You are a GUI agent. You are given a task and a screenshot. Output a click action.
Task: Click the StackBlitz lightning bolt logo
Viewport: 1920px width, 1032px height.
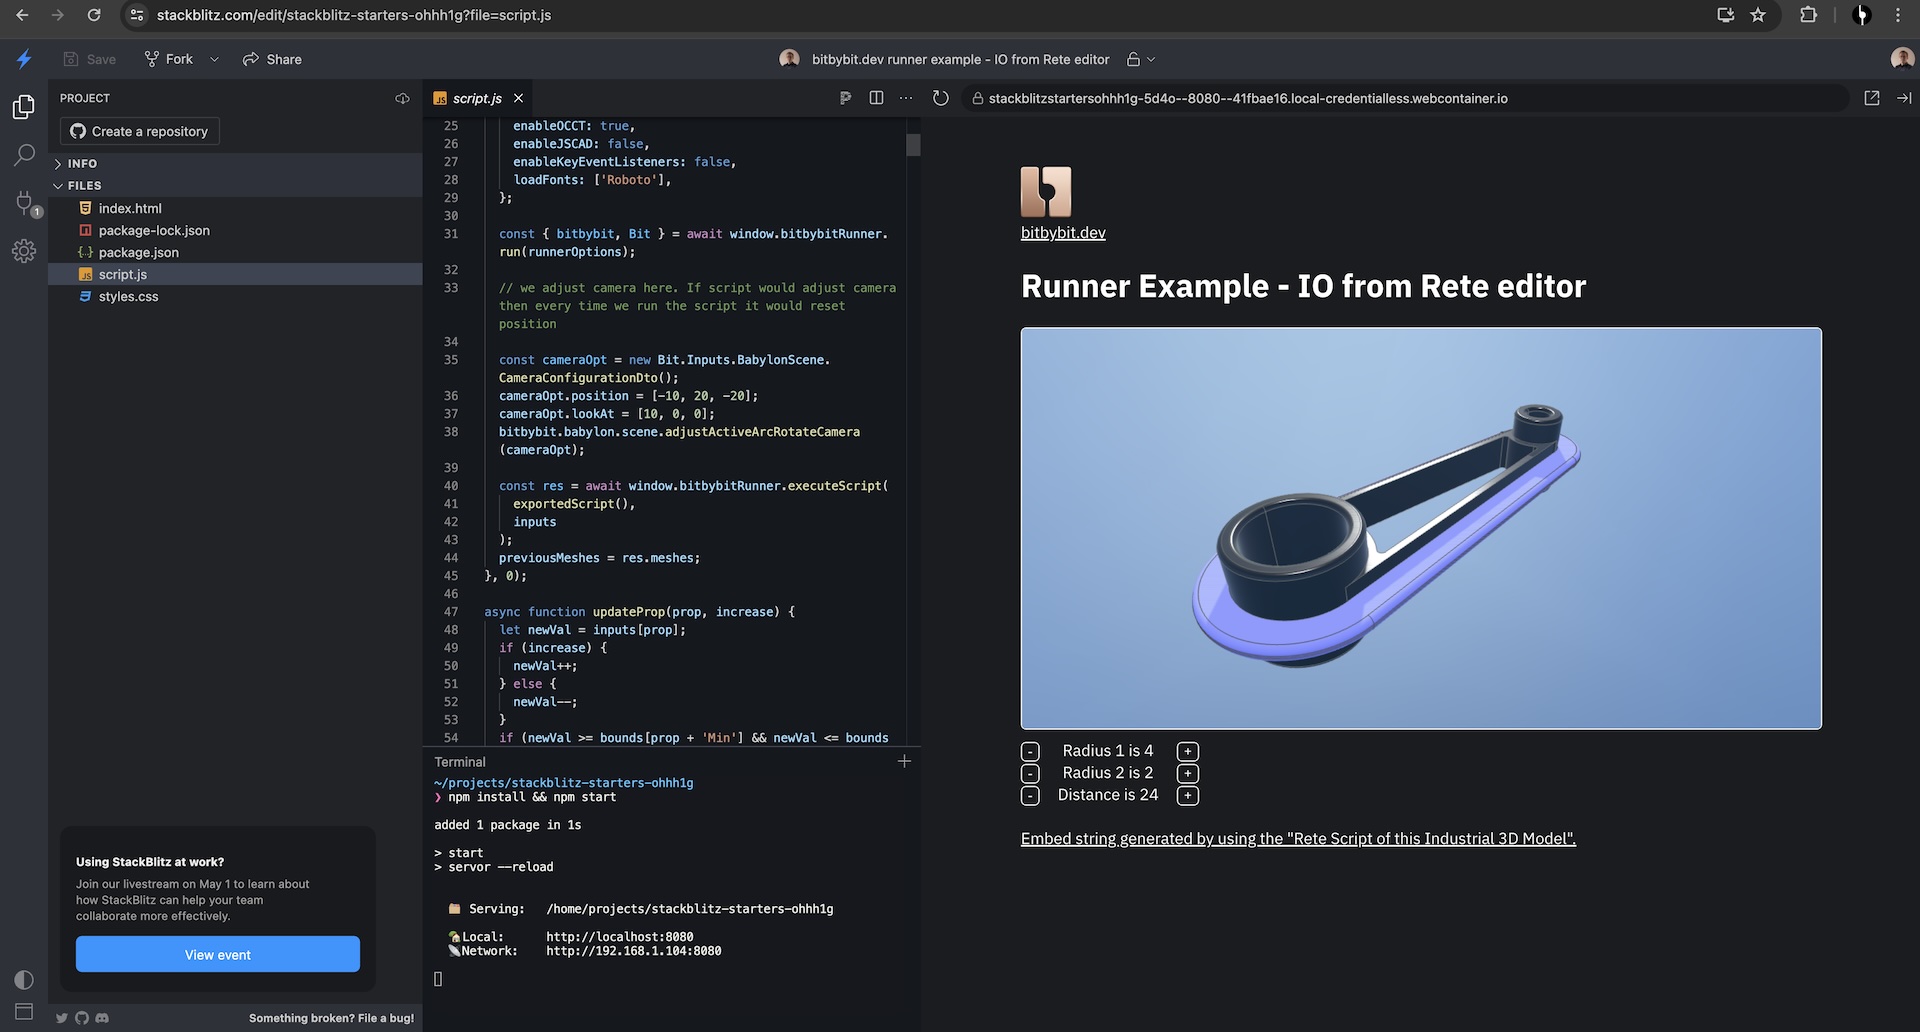24,59
